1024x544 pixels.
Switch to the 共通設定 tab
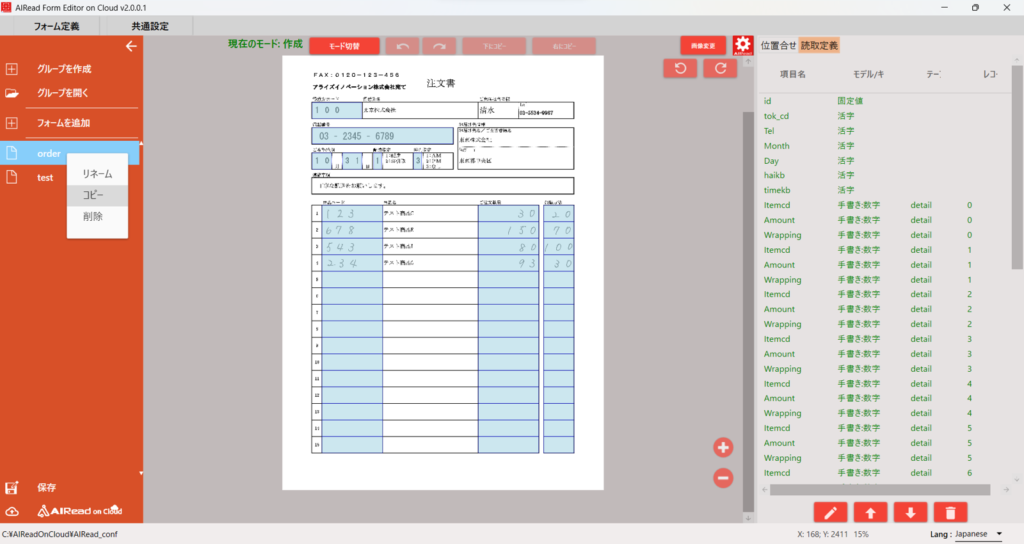150,25
